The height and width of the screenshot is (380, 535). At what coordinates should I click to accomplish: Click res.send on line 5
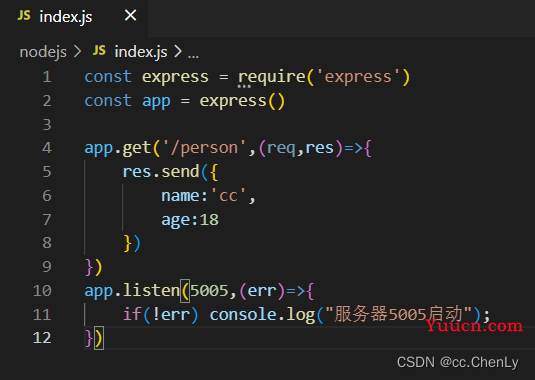coord(161,172)
